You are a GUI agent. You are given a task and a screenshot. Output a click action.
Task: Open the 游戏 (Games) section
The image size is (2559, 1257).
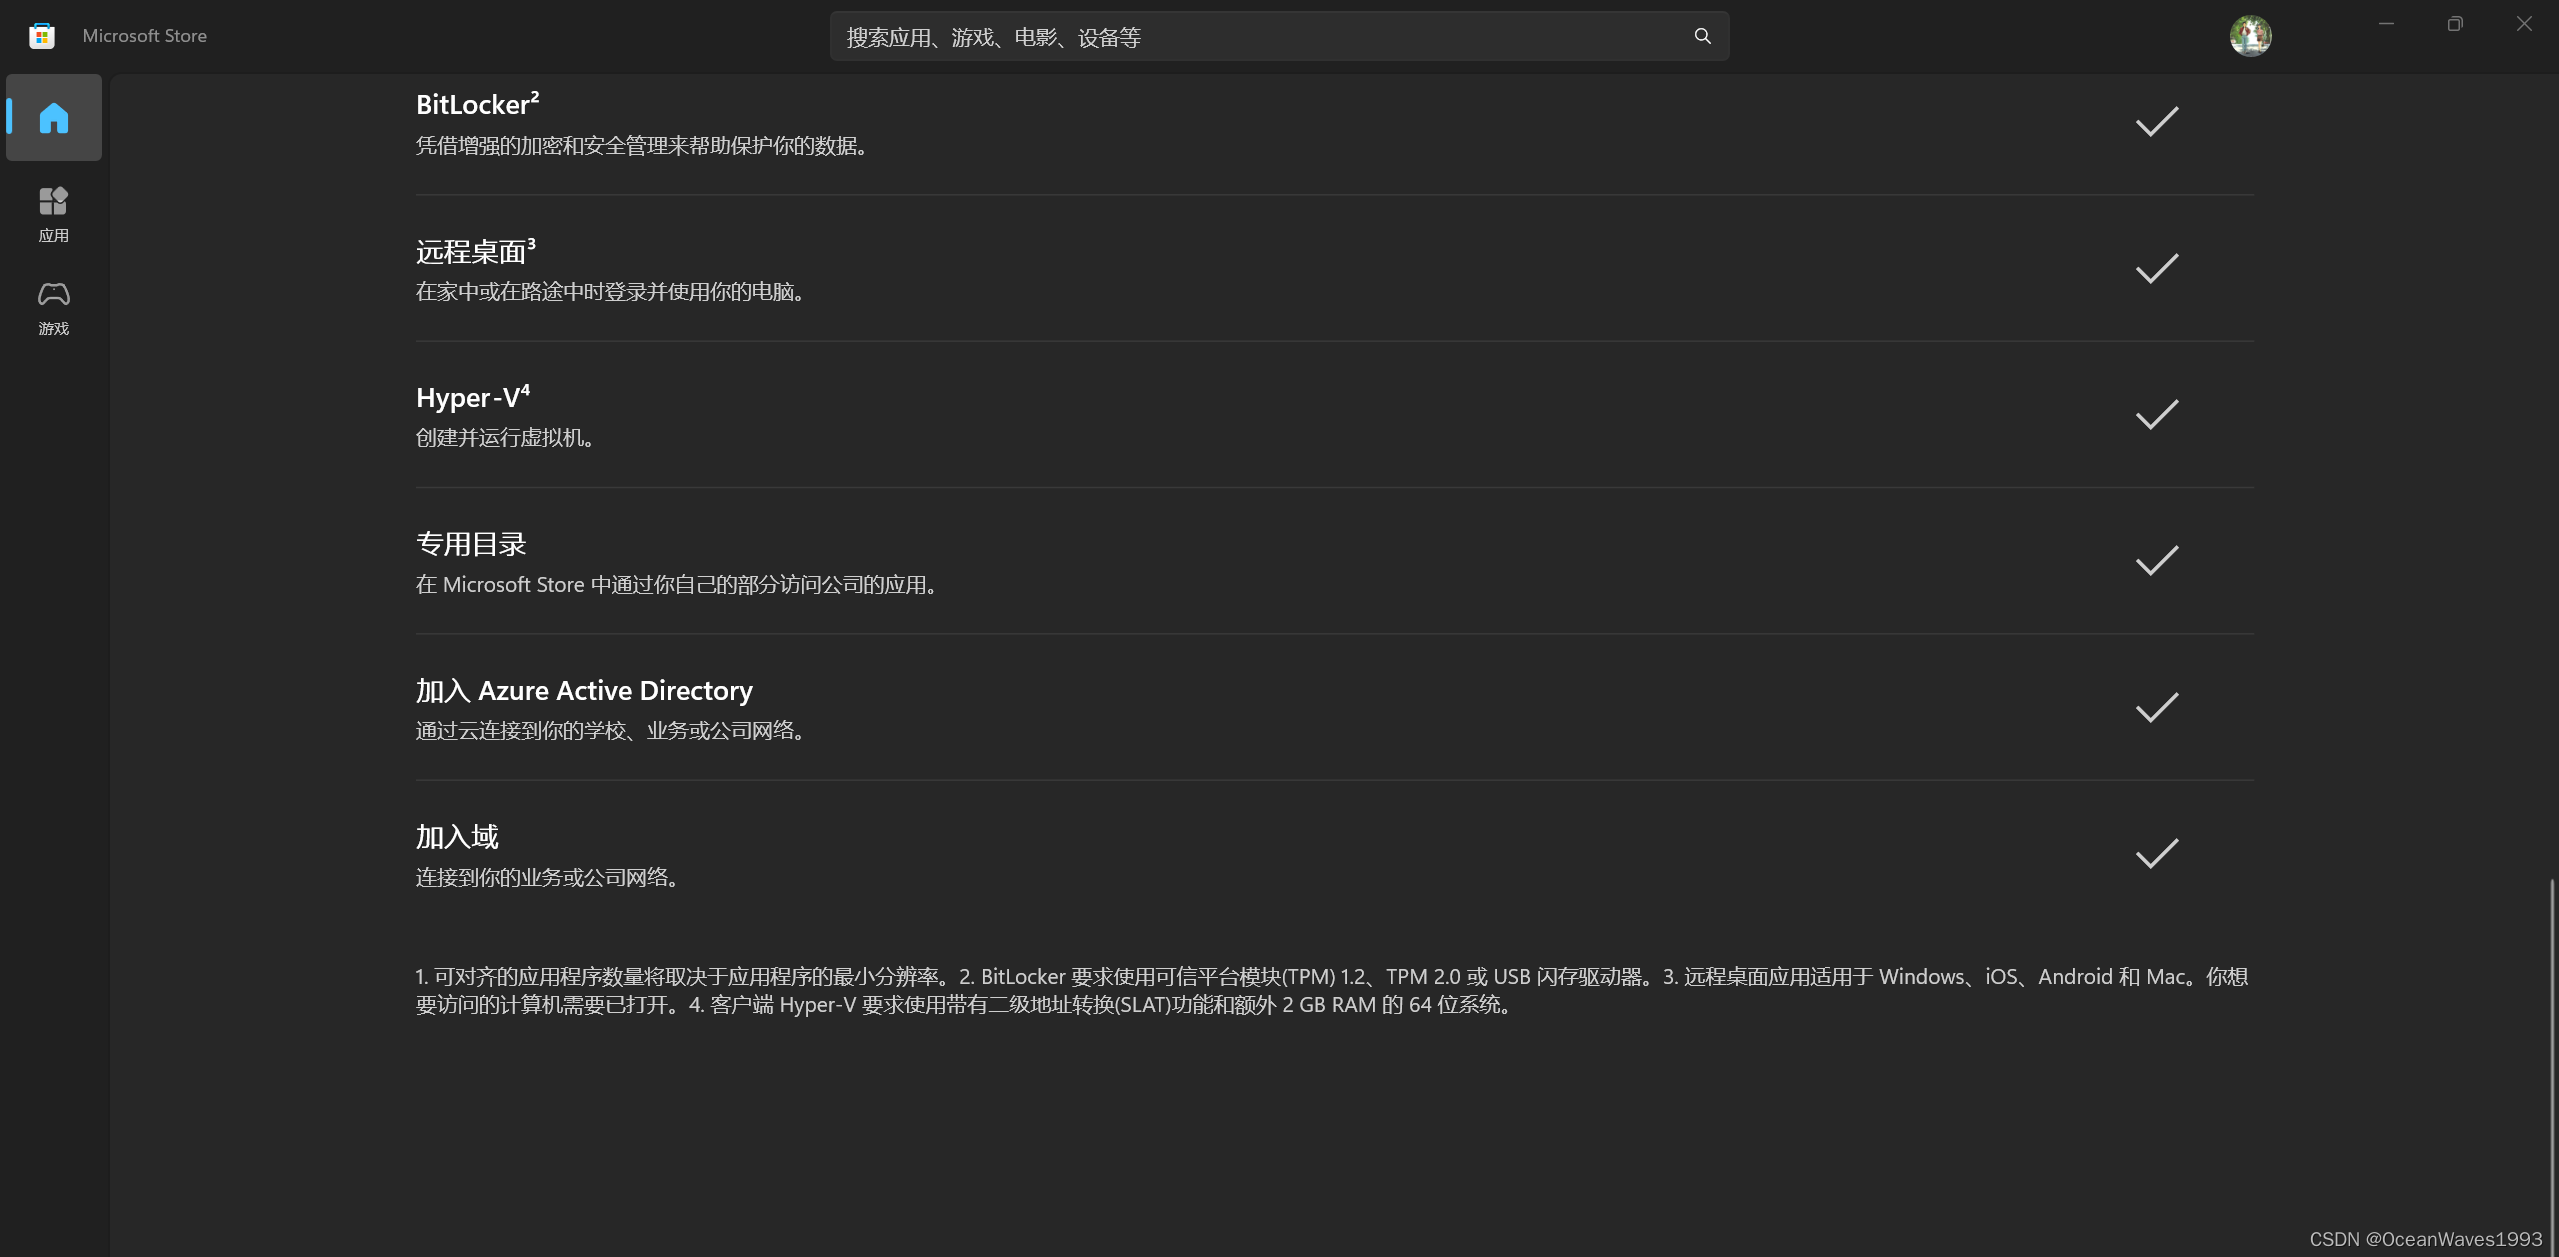click(x=54, y=308)
